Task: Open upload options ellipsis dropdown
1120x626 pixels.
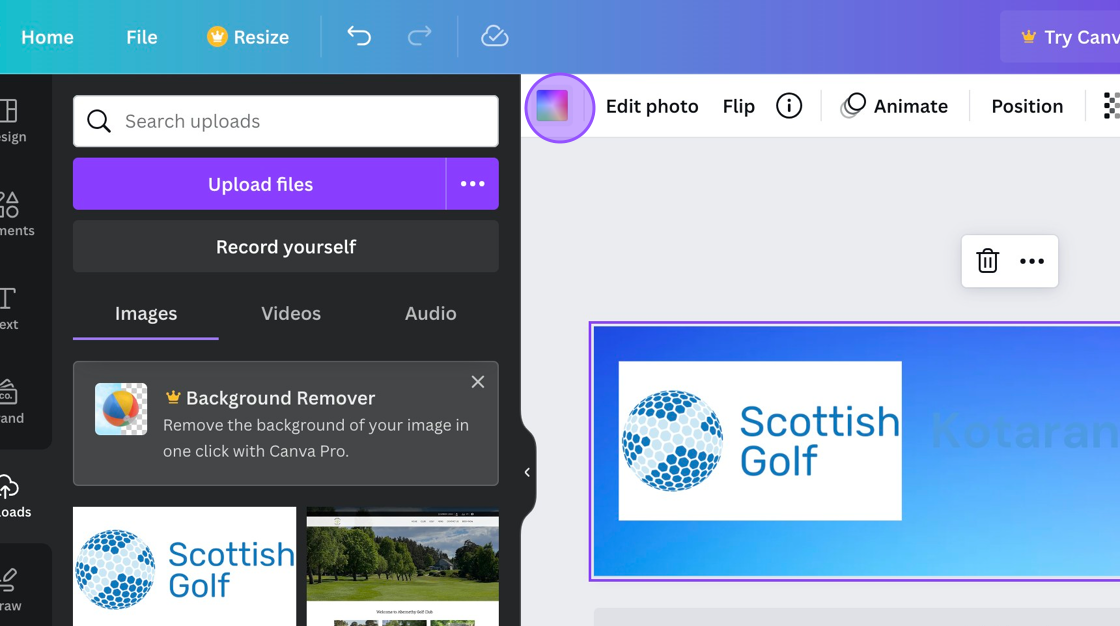Action: pos(472,184)
